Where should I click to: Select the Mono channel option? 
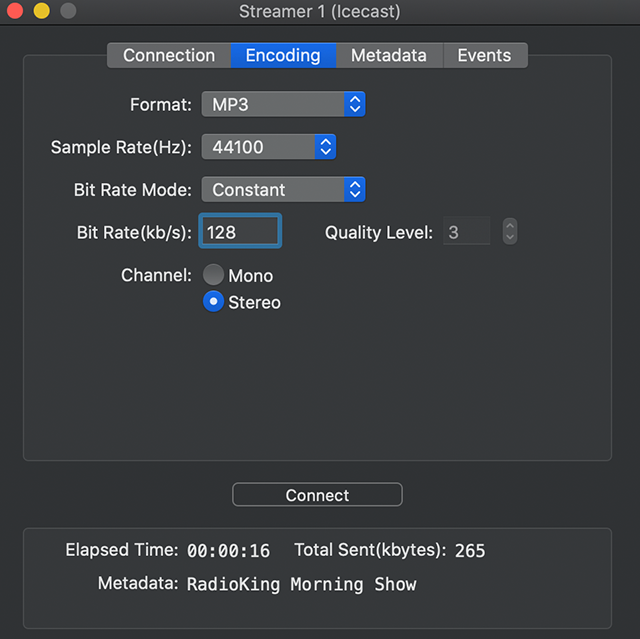tap(213, 275)
